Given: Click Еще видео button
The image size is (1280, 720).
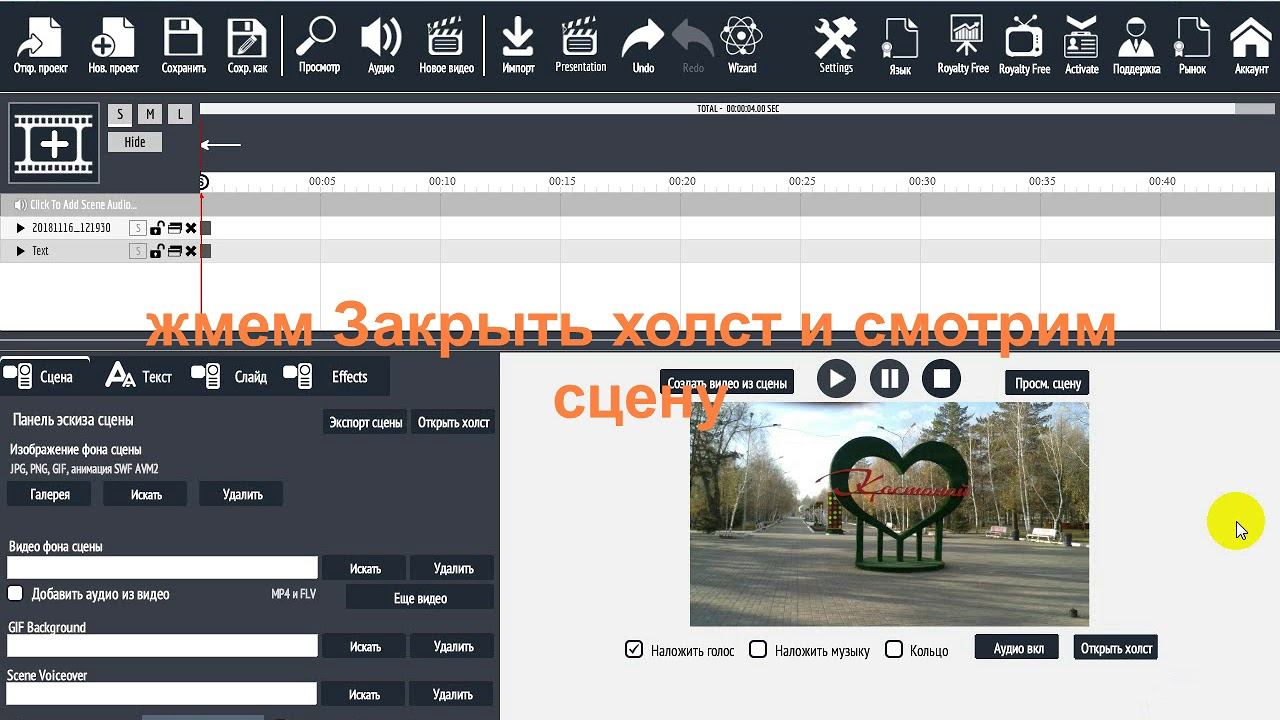Looking at the screenshot, I should [x=420, y=598].
